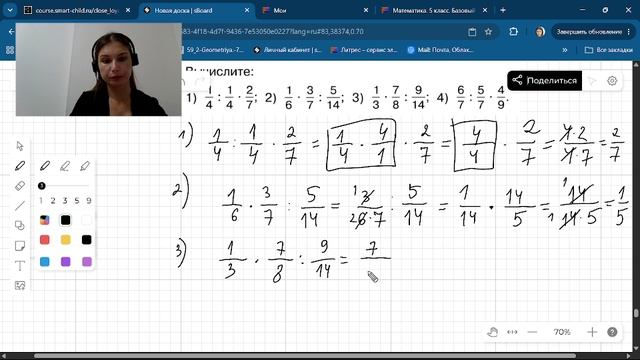Click the send arrow next to share

tap(592, 81)
